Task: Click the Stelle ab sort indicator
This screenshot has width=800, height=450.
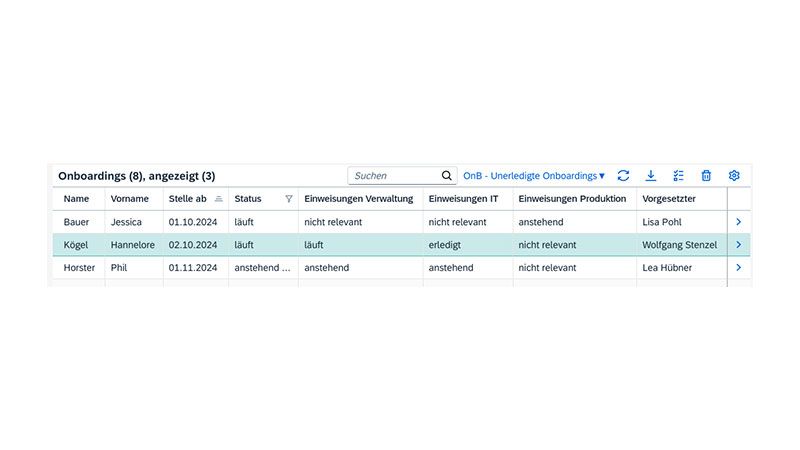Action: coord(219,199)
